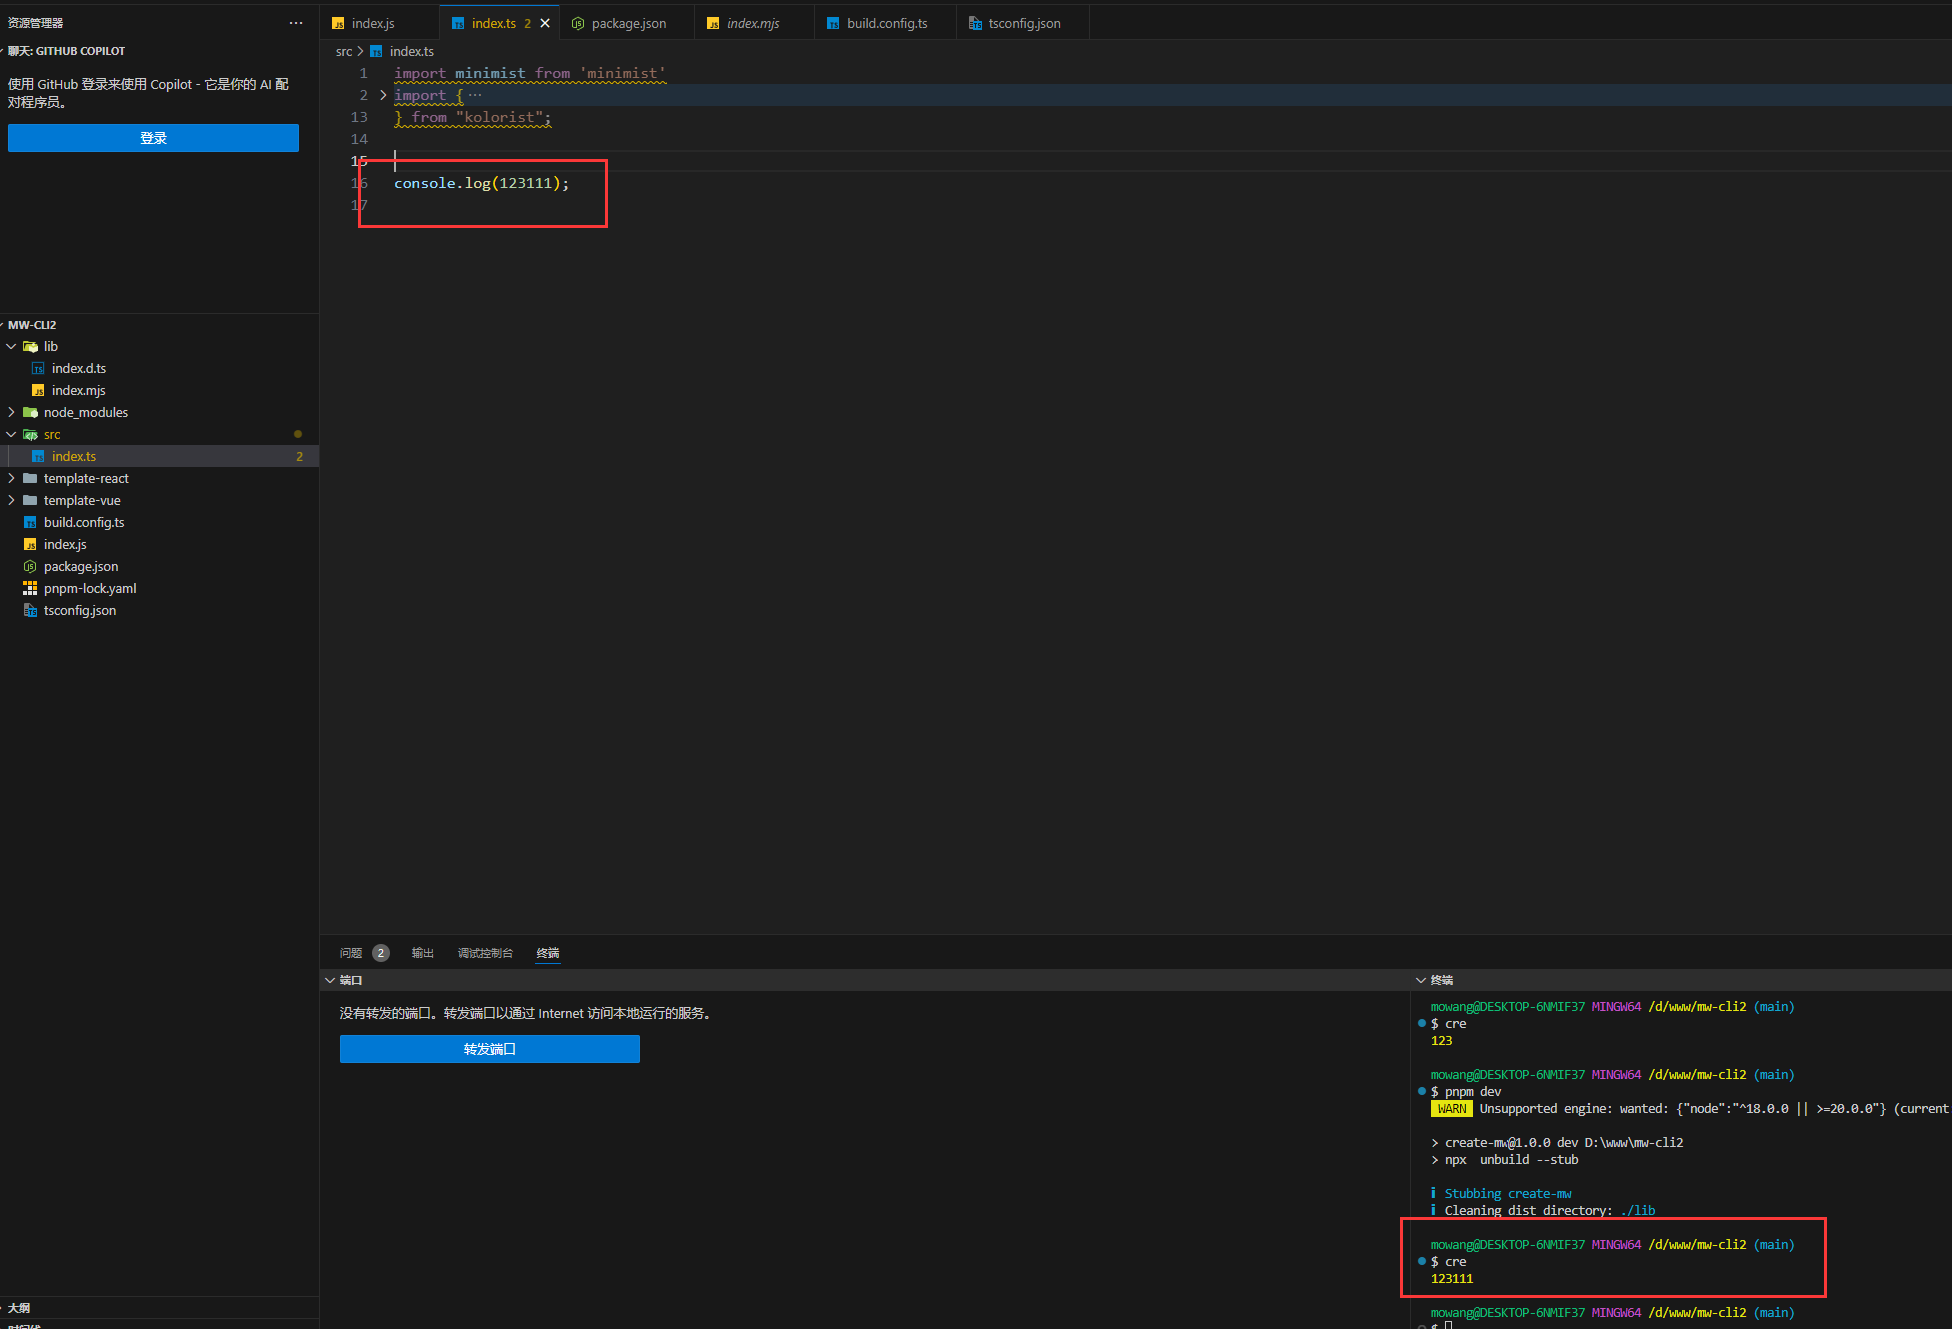Click the TS icon in the breadcrumb
1952x1329 pixels.
click(376, 51)
